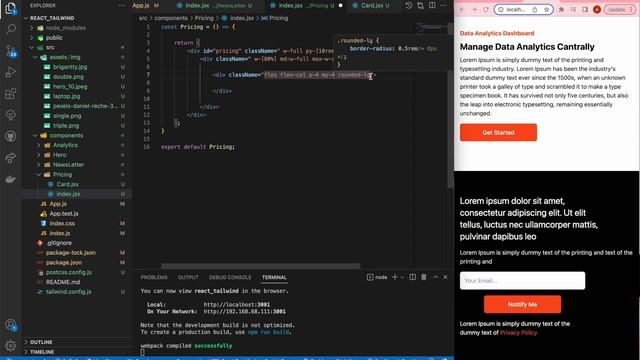Switch to the Card.jsx editor tab

(x=371, y=5)
